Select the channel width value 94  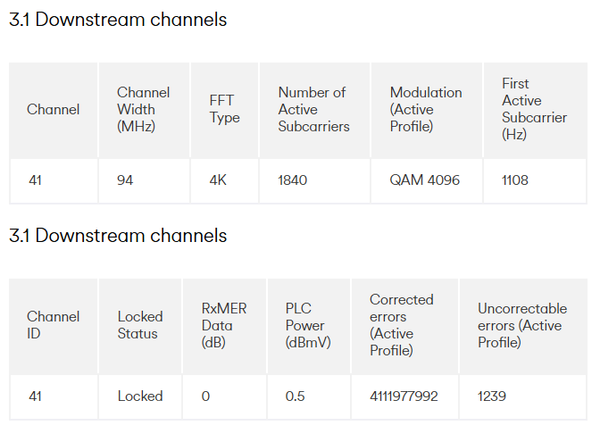pos(127,181)
